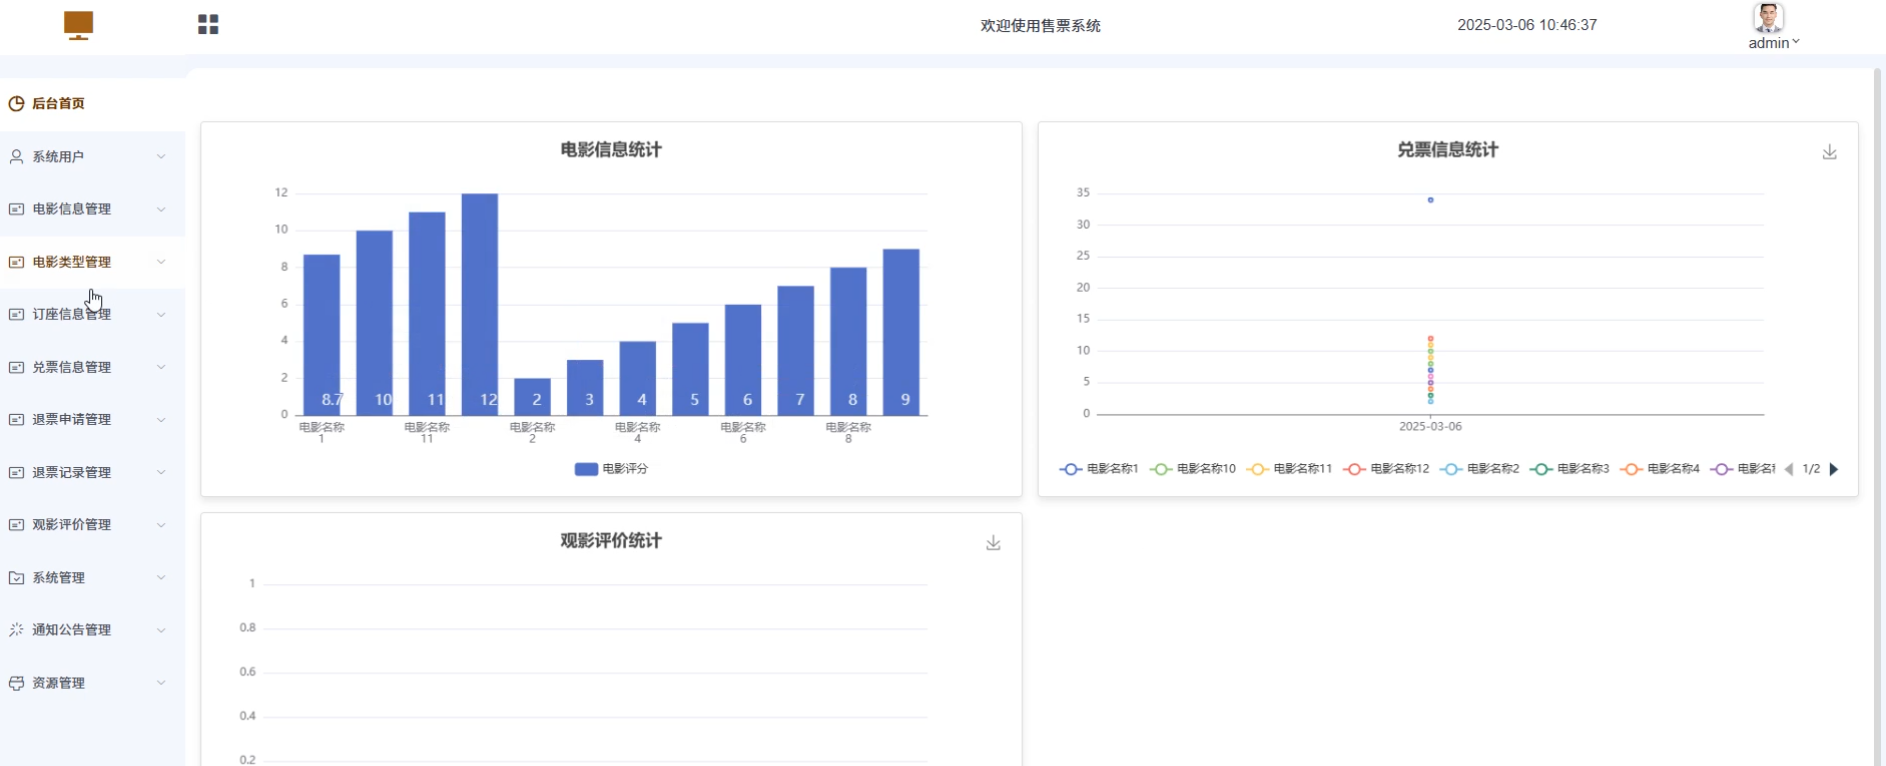The image size is (1886, 766).
Task: Click the 订座信息管理 icon
Action: tap(16, 314)
